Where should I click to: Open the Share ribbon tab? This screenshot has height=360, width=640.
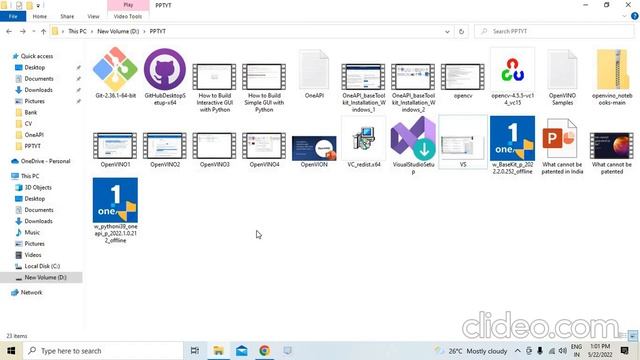67,16
